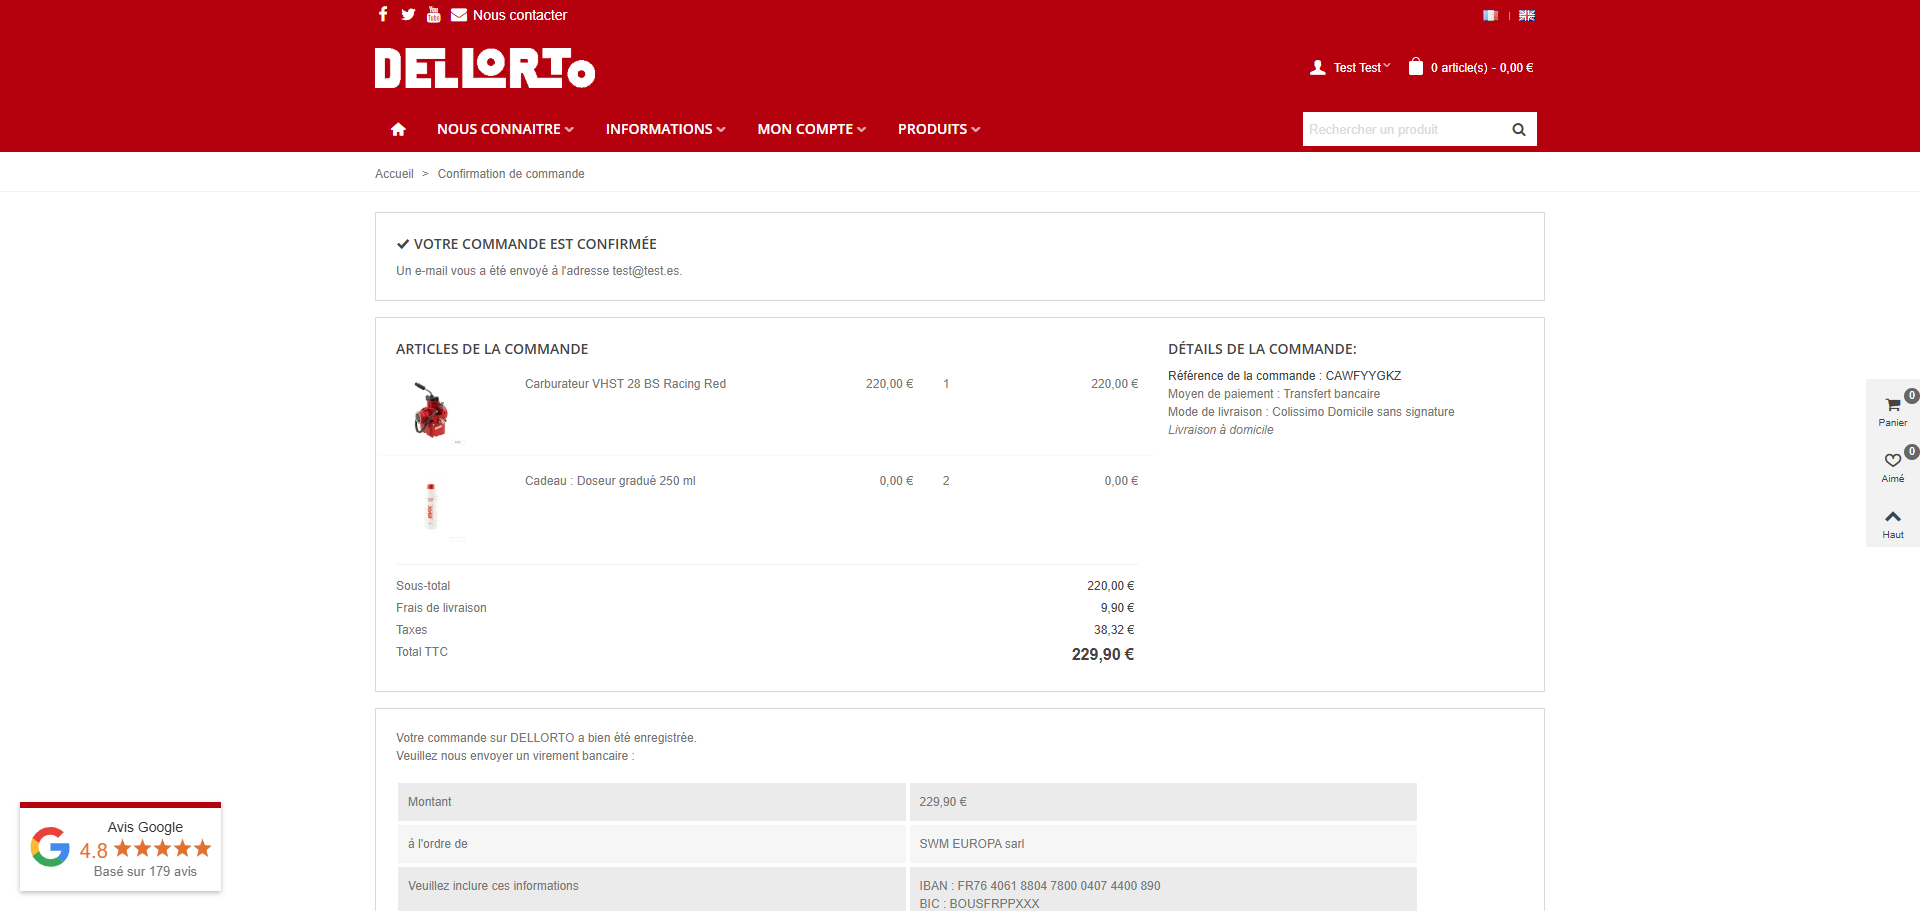Open the Carburateur VHST 28 thumbnail
Screen dimensions: 1920x911
point(431,410)
